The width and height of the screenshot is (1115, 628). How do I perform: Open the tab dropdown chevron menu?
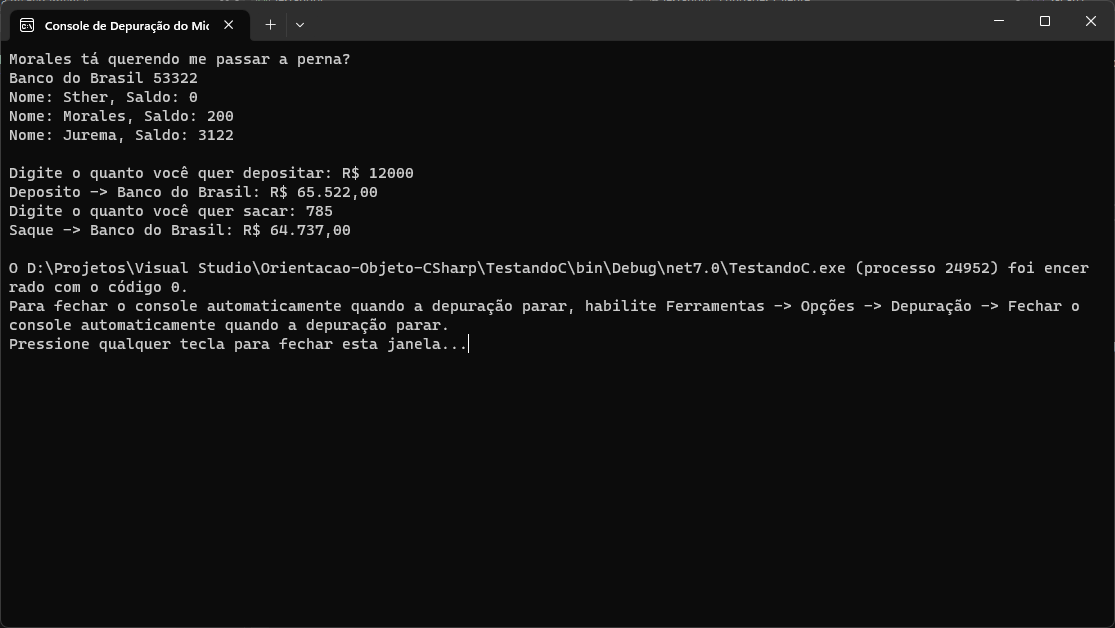(x=299, y=25)
